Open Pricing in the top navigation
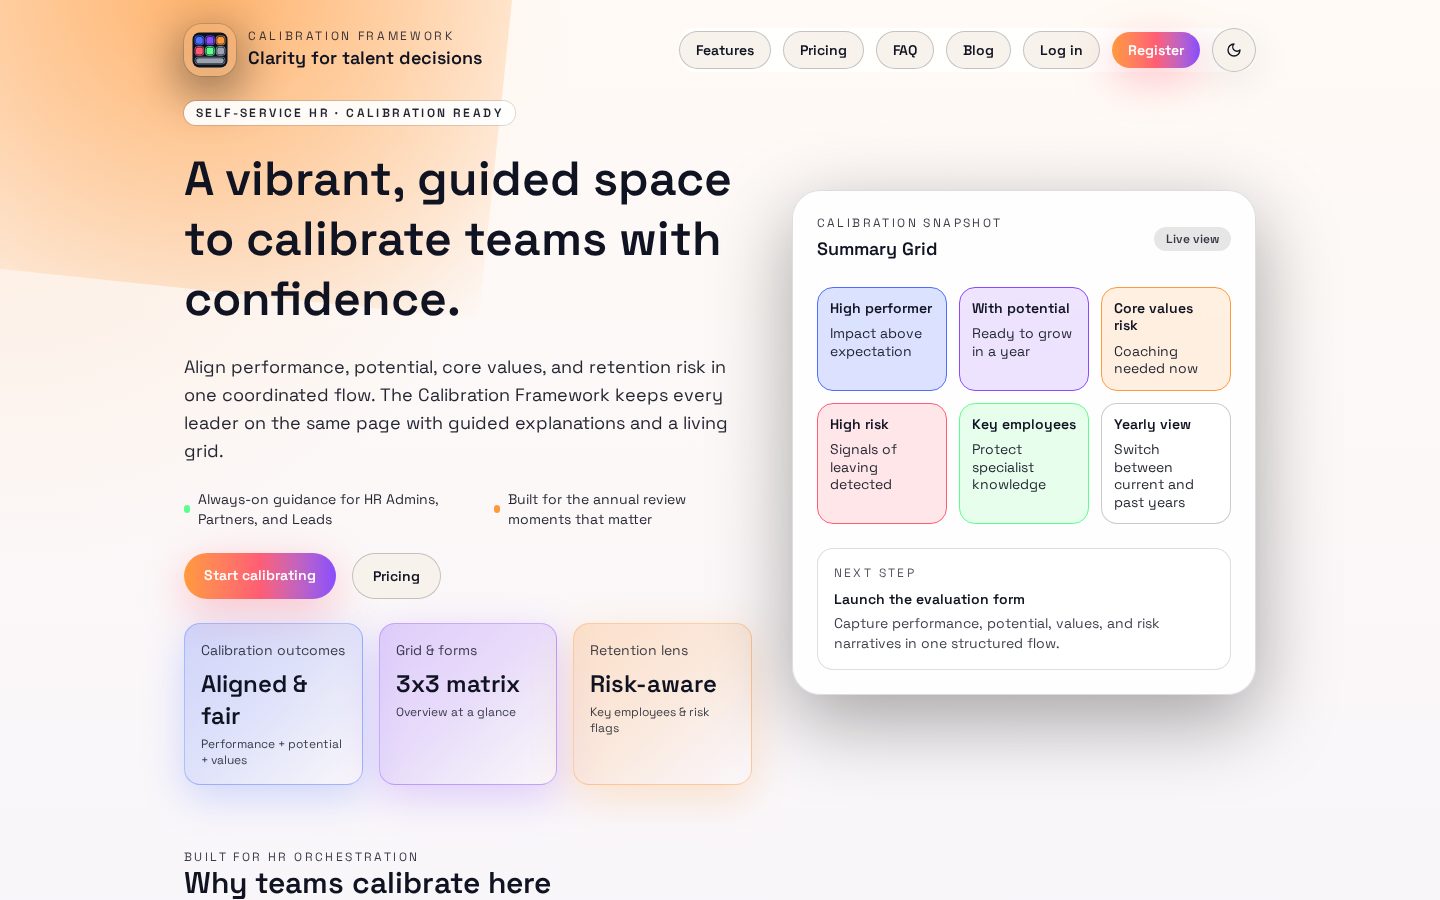The height and width of the screenshot is (900, 1440). tap(823, 50)
